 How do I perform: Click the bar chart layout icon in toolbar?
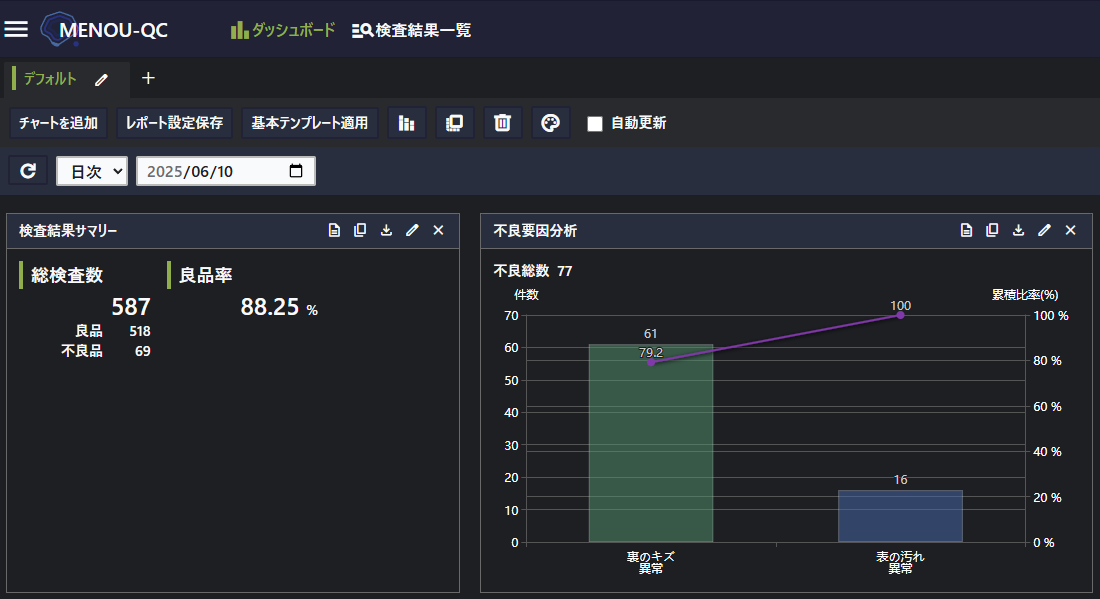[407, 123]
